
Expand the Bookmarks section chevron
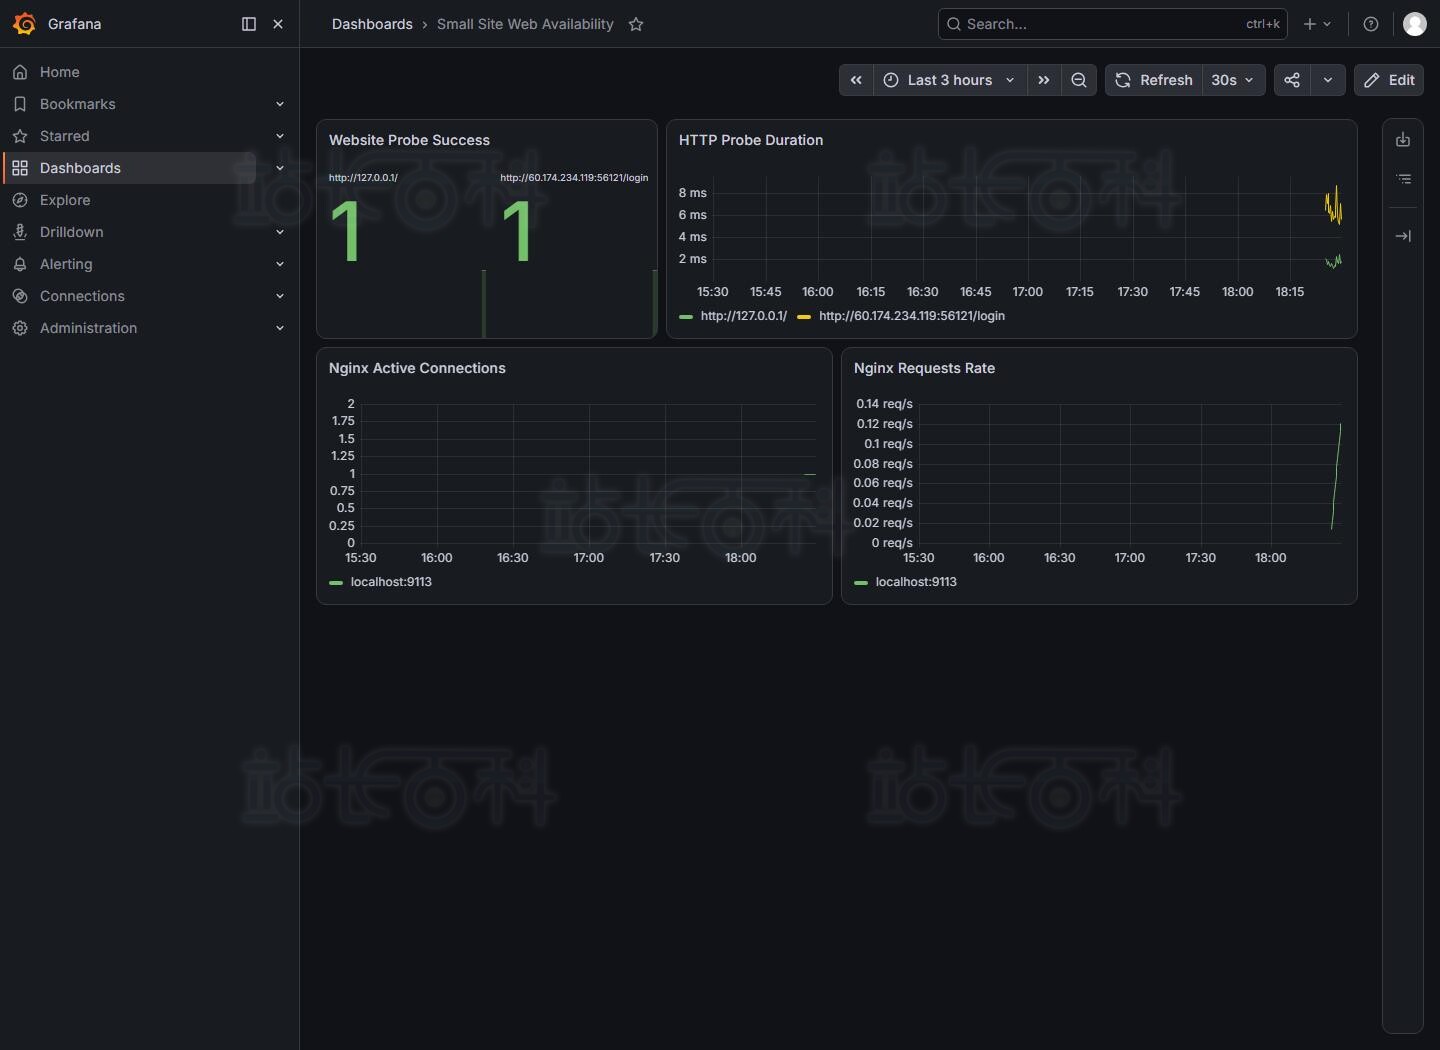280,104
